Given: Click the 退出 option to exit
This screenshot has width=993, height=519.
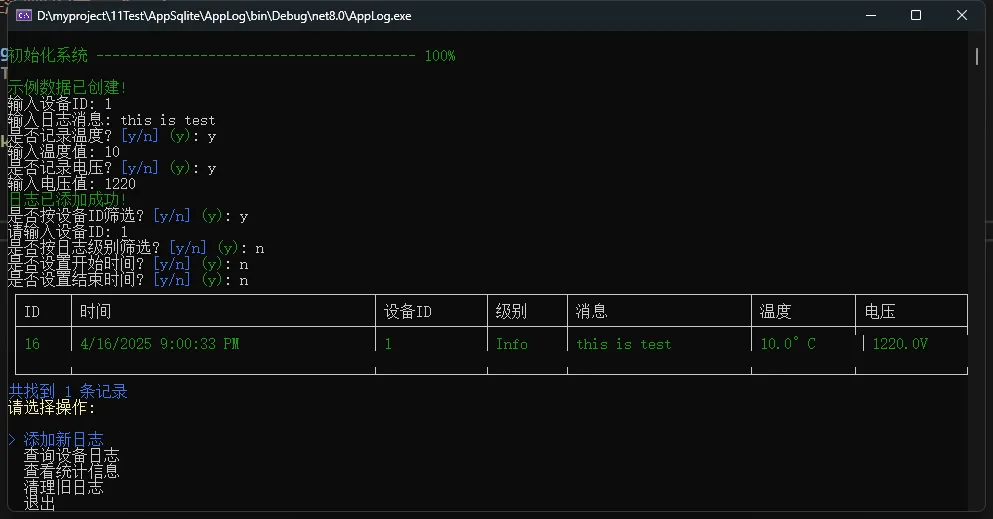Looking at the screenshot, I should [x=40, y=503].
